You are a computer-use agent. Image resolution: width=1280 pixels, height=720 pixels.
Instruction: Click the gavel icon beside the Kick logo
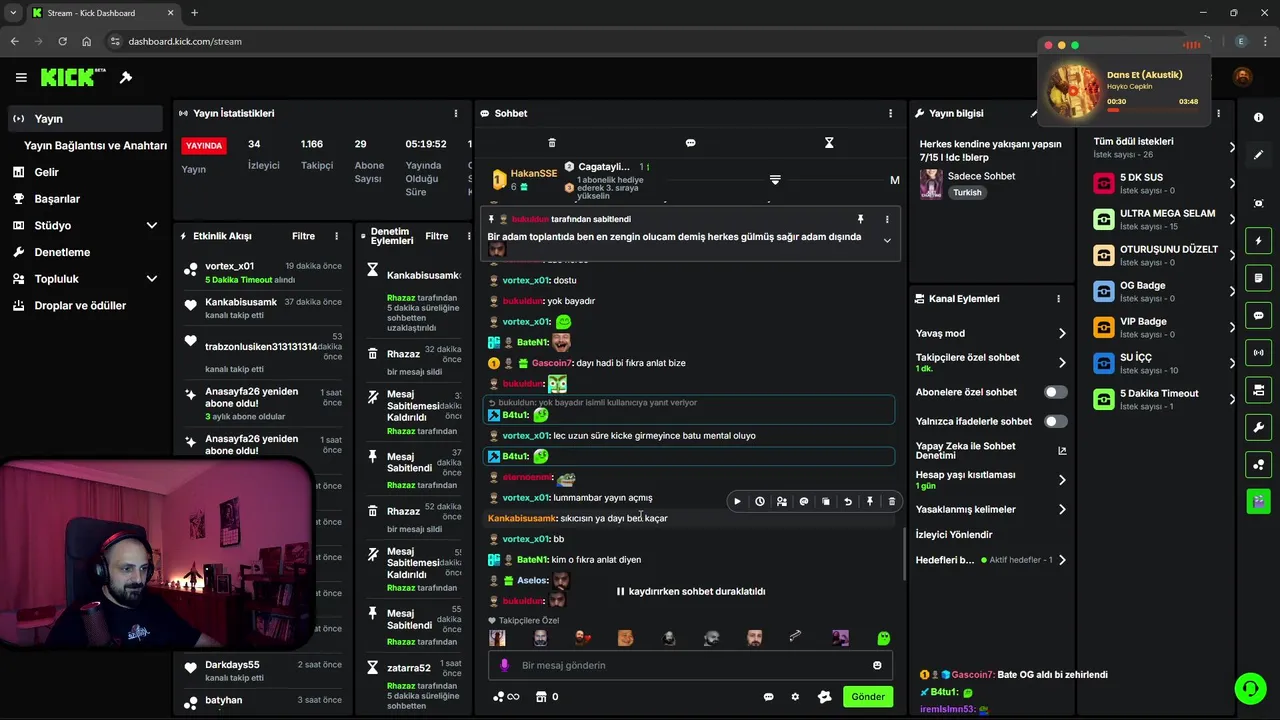(126, 77)
